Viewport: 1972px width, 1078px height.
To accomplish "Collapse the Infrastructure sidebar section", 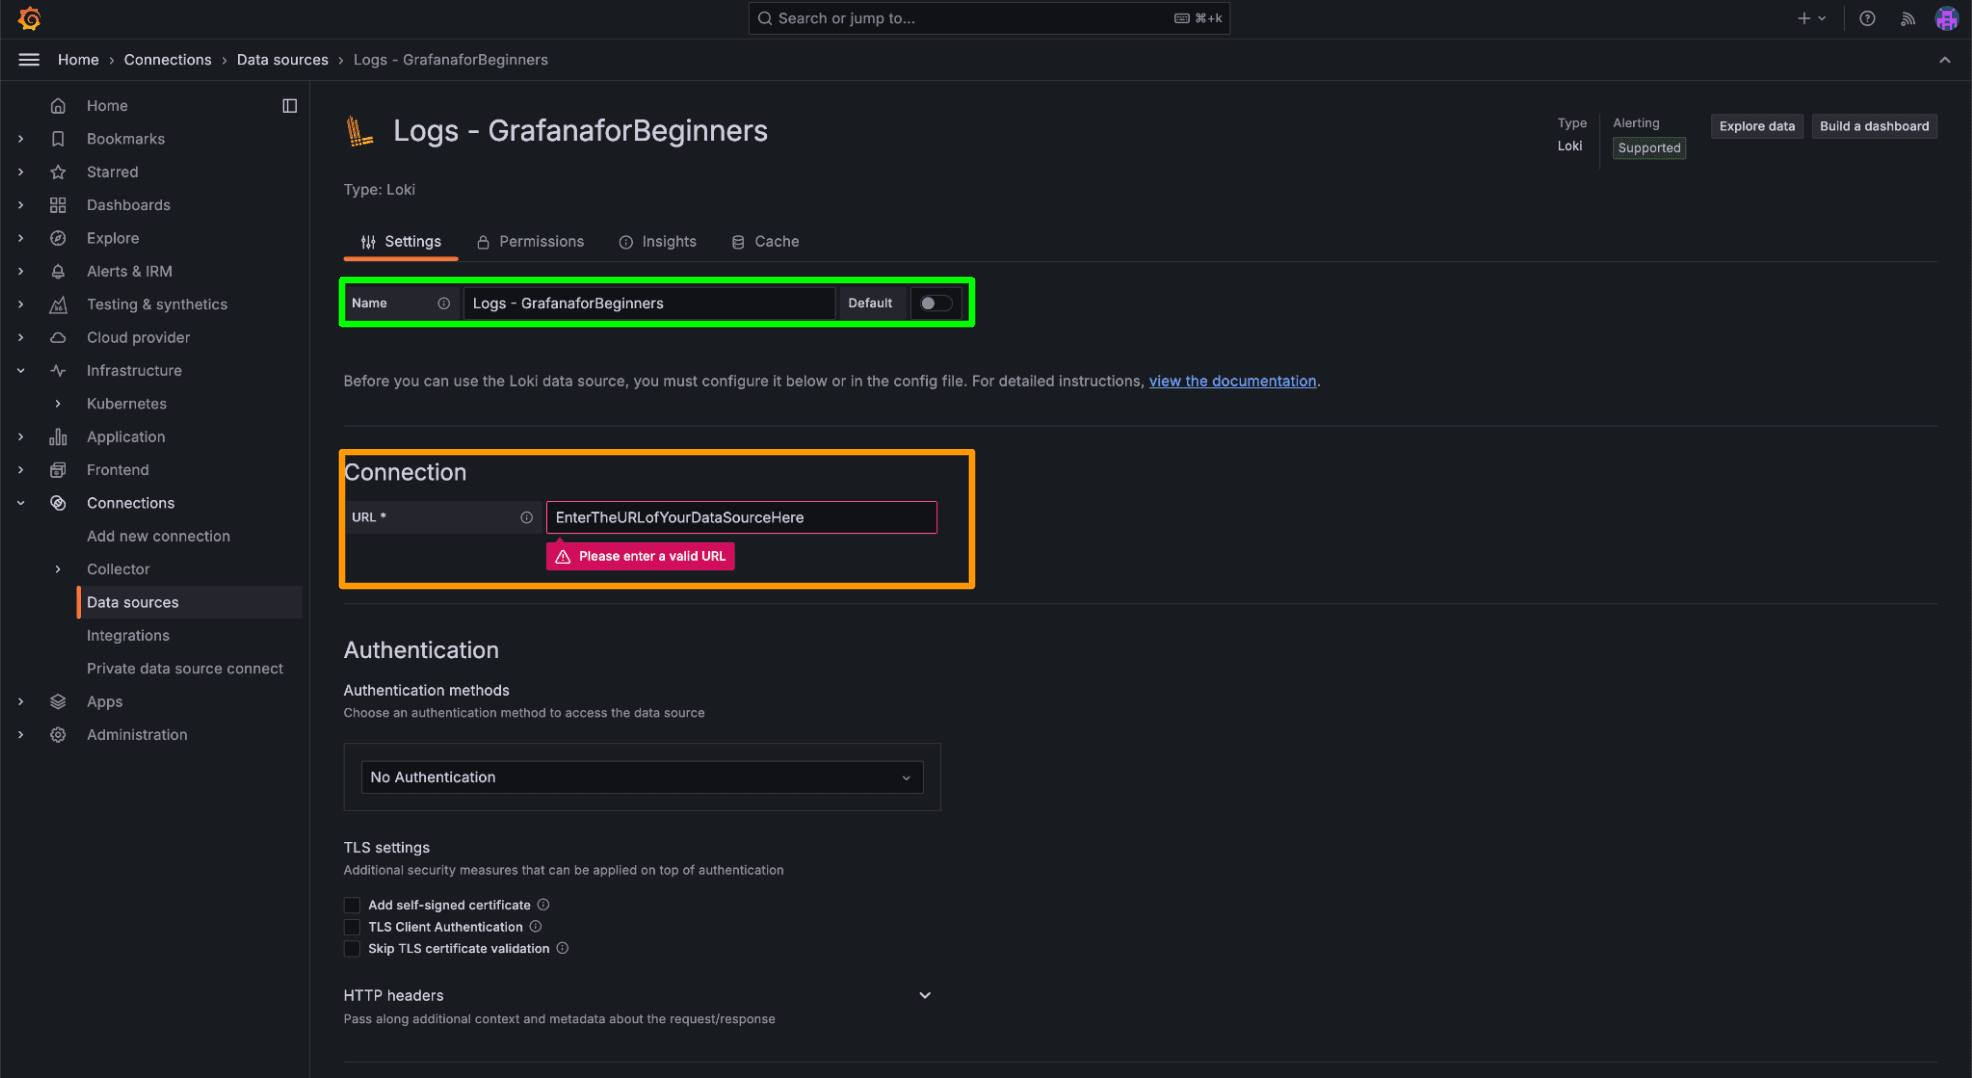I will point(21,370).
